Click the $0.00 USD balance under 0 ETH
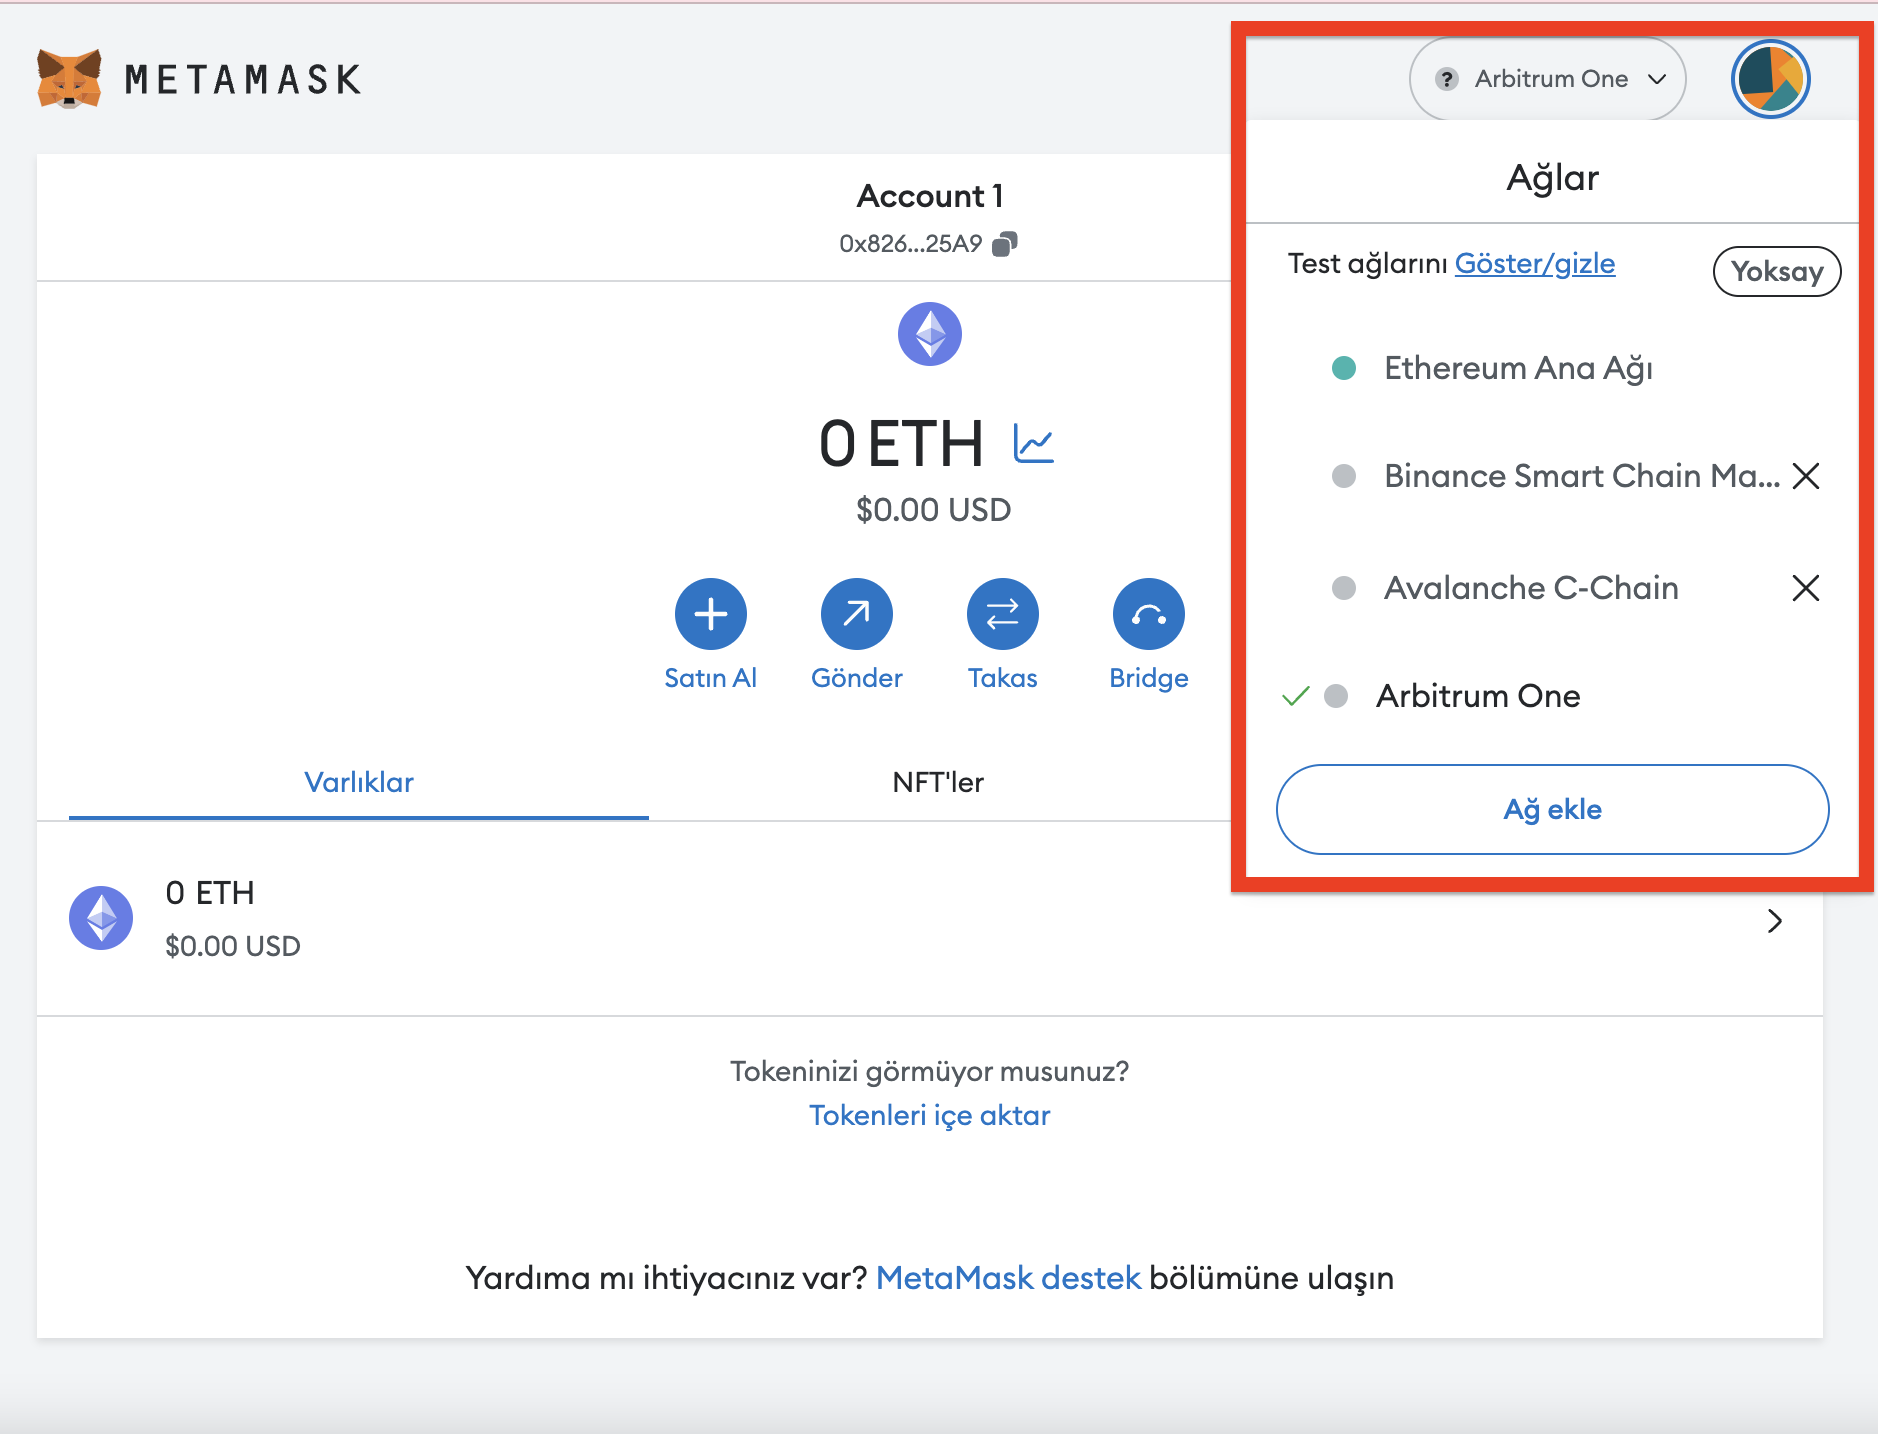Viewport: 1878px width, 1434px height. click(x=933, y=510)
